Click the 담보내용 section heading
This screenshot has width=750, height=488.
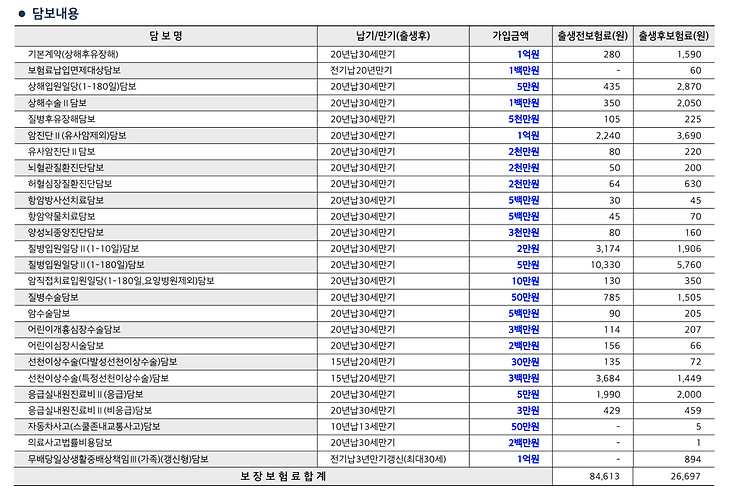point(55,13)
